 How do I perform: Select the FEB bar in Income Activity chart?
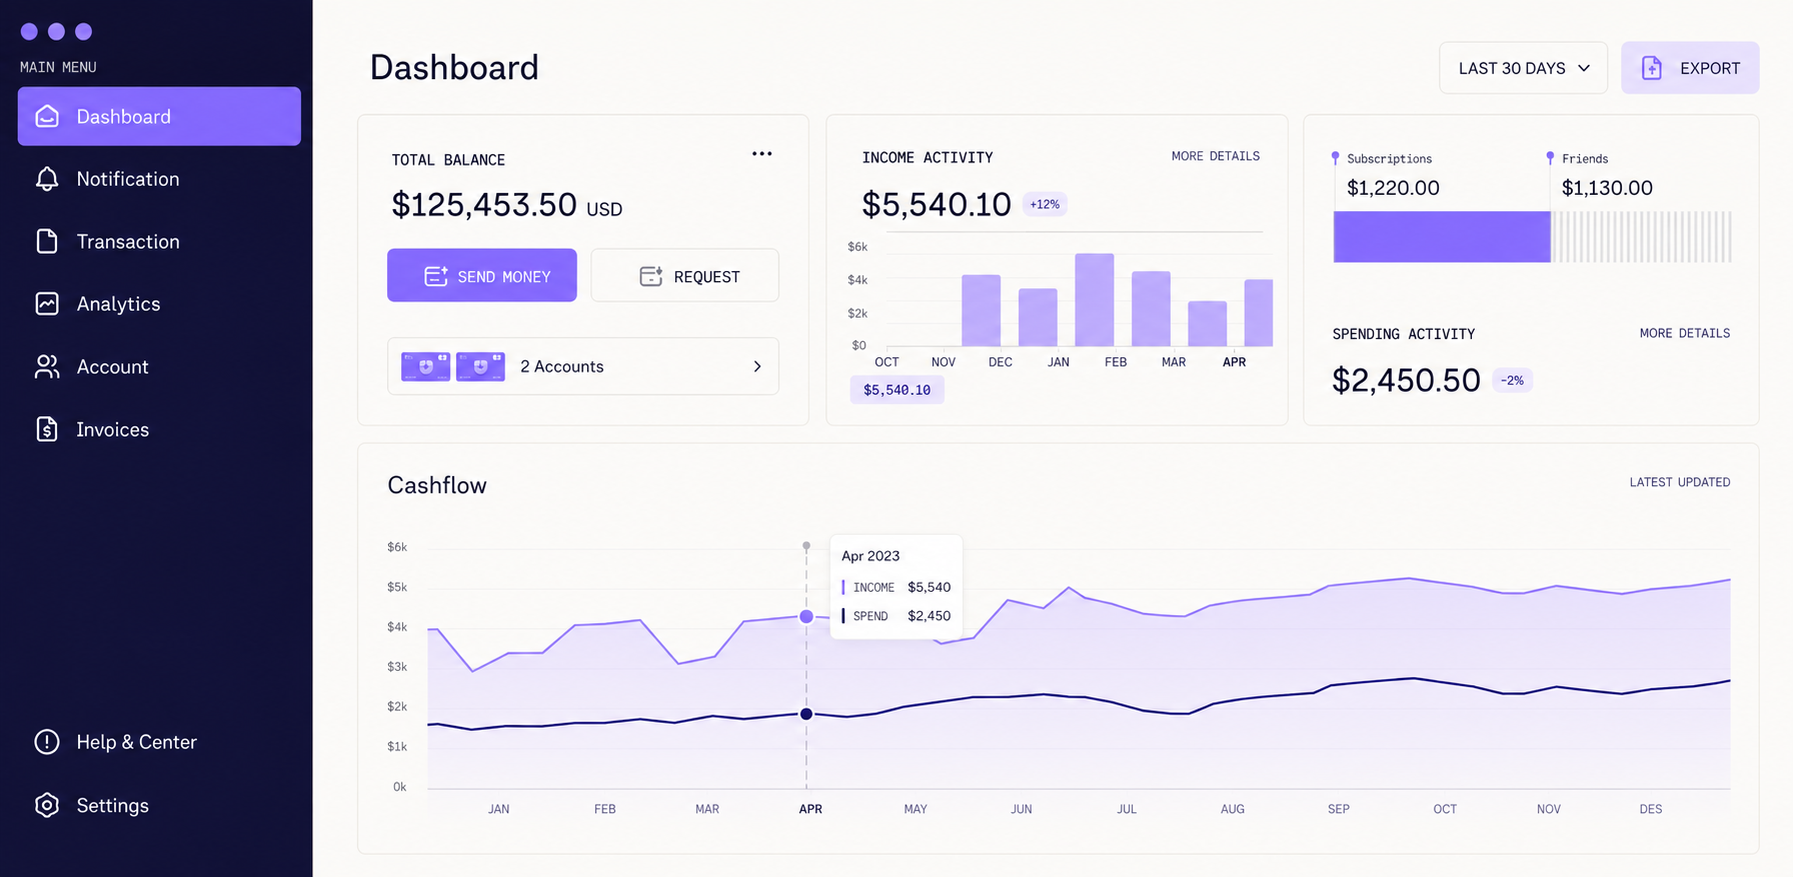click(1095, 300)
